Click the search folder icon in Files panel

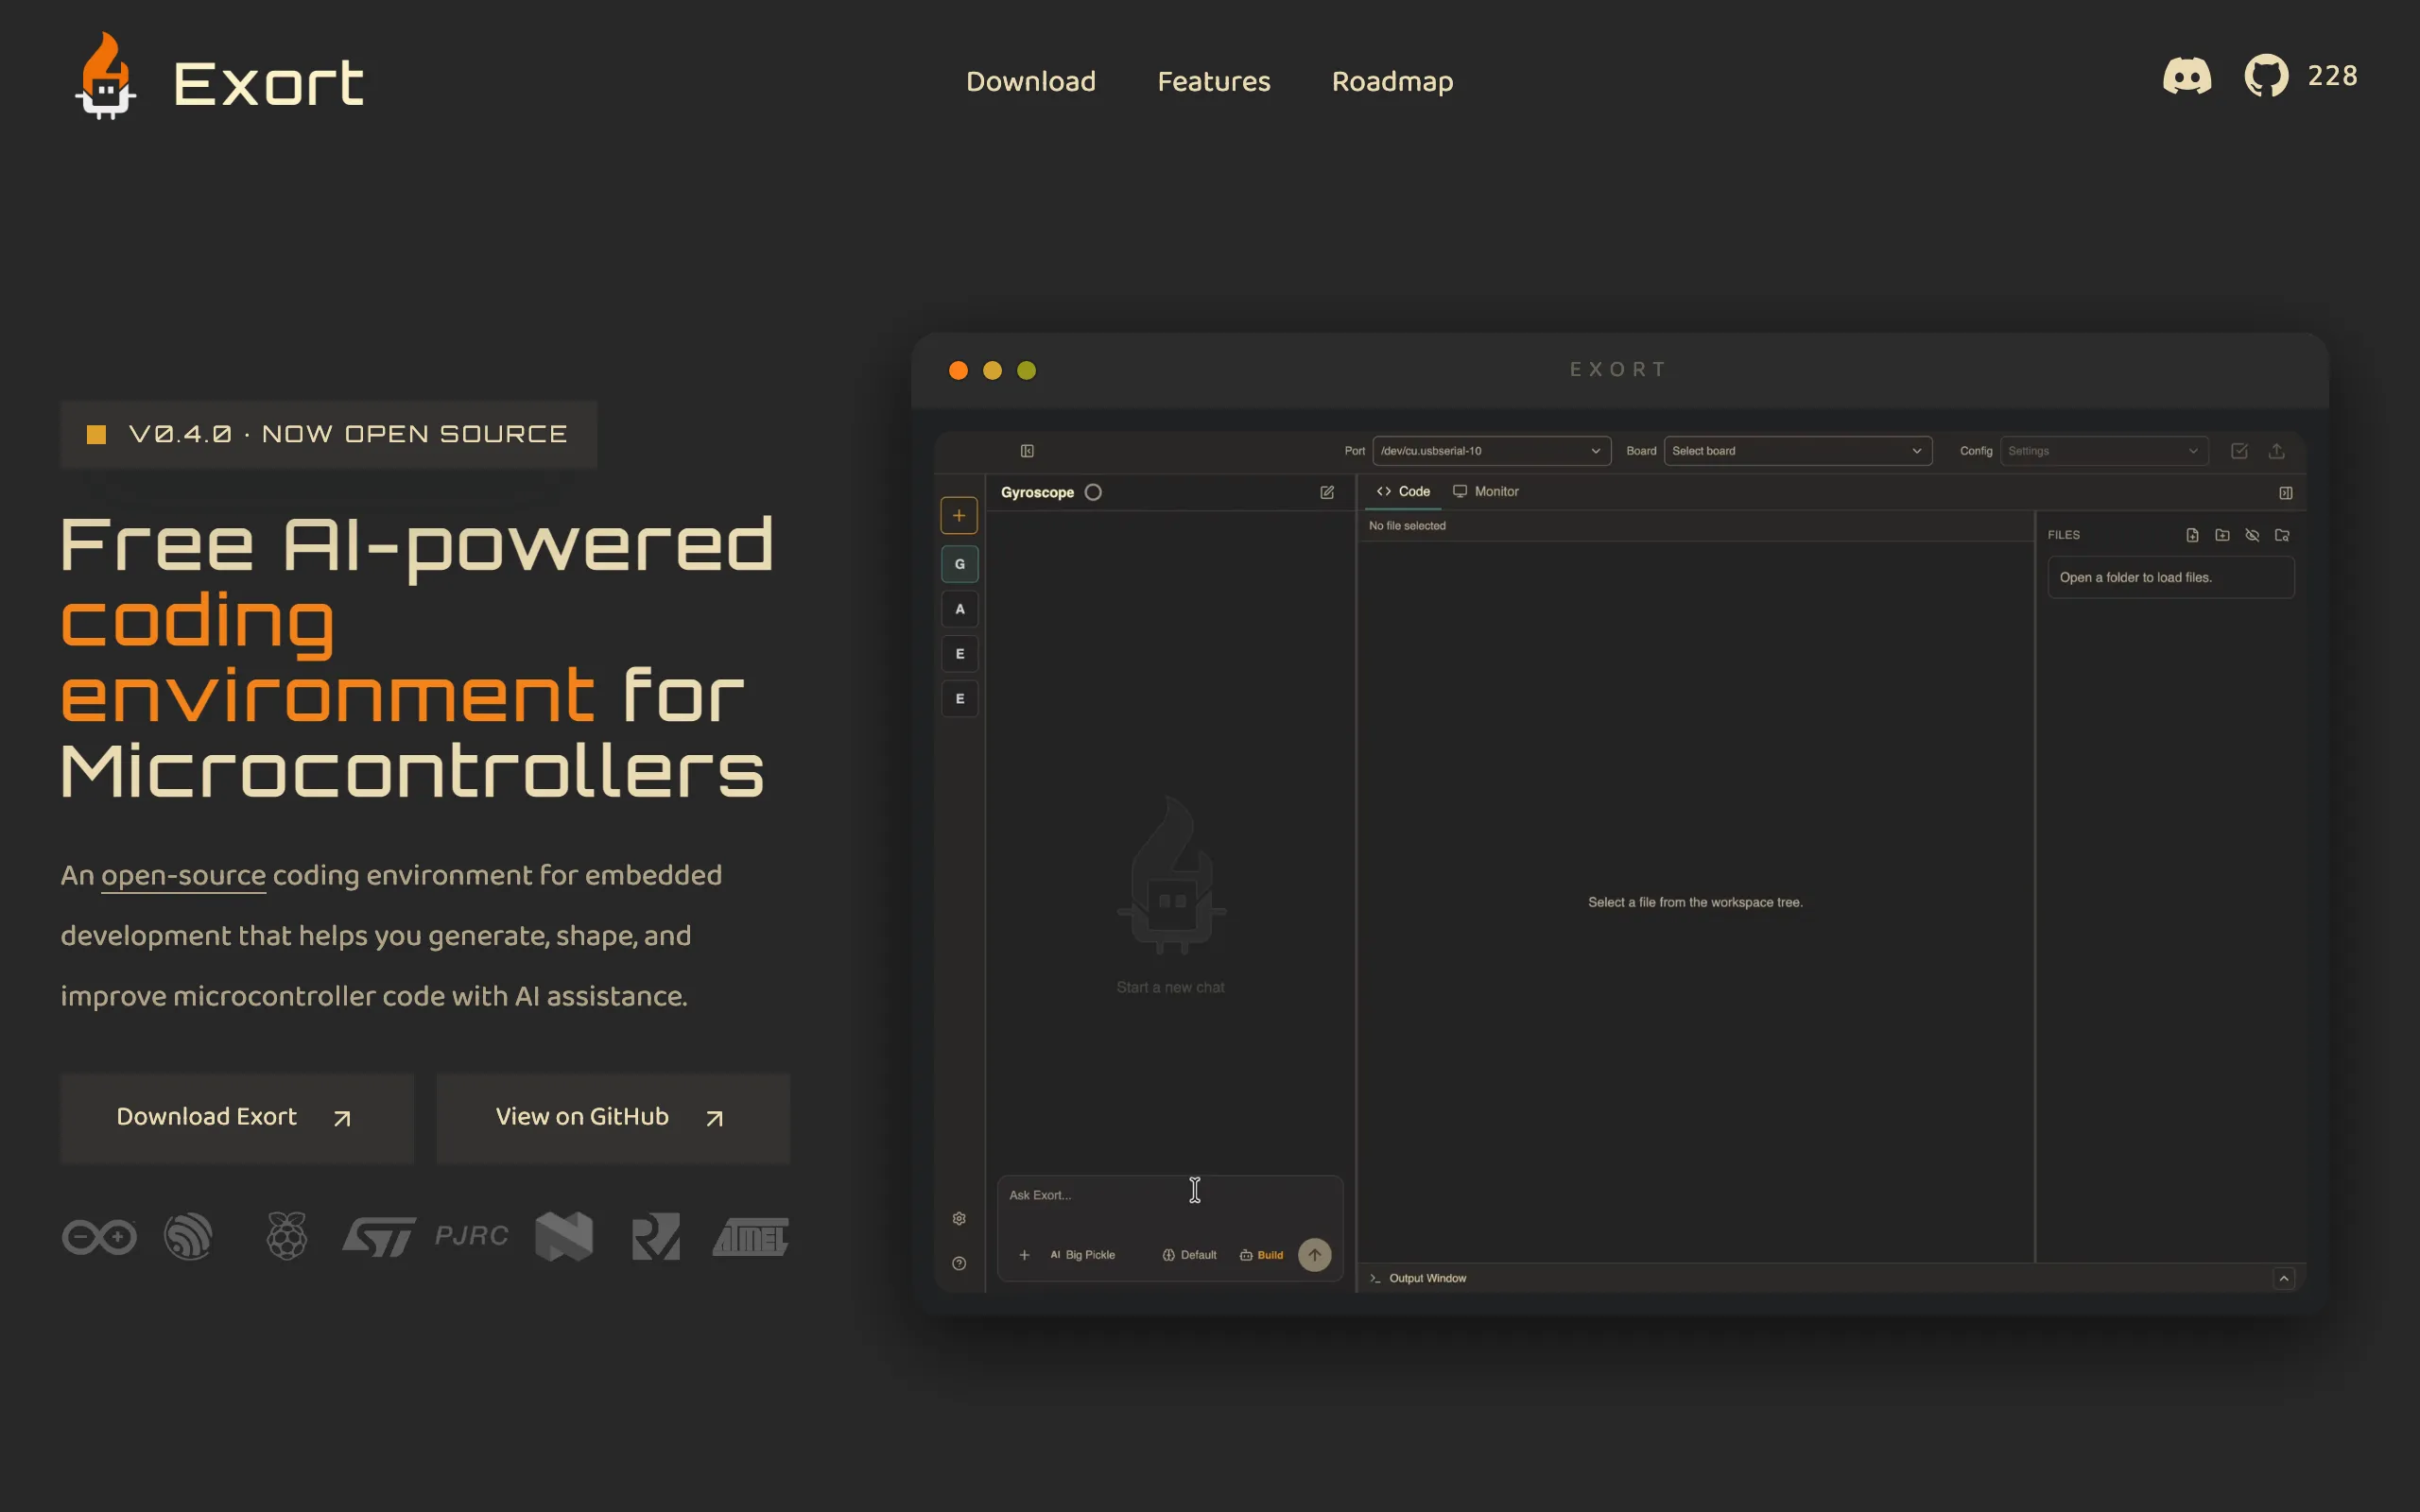pos(2282,535)
